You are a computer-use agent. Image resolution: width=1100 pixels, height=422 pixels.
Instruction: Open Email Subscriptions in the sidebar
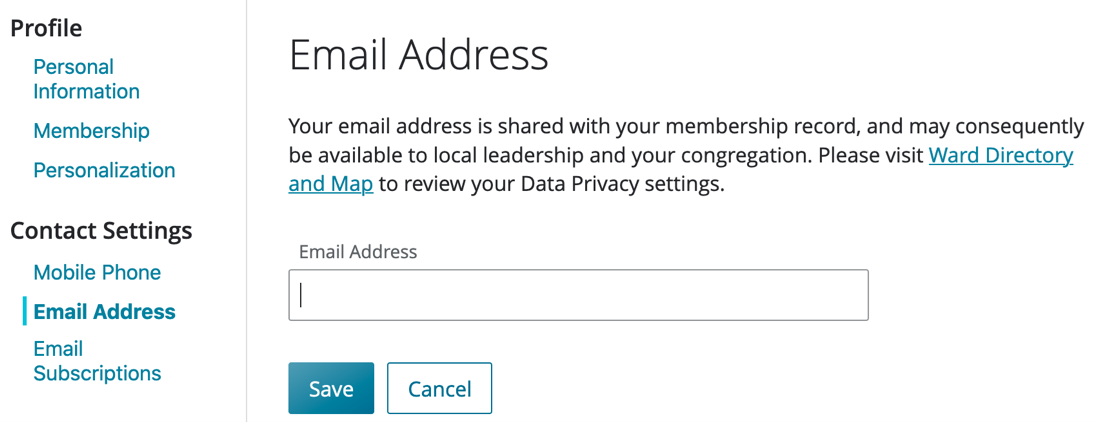pos(96,361)
